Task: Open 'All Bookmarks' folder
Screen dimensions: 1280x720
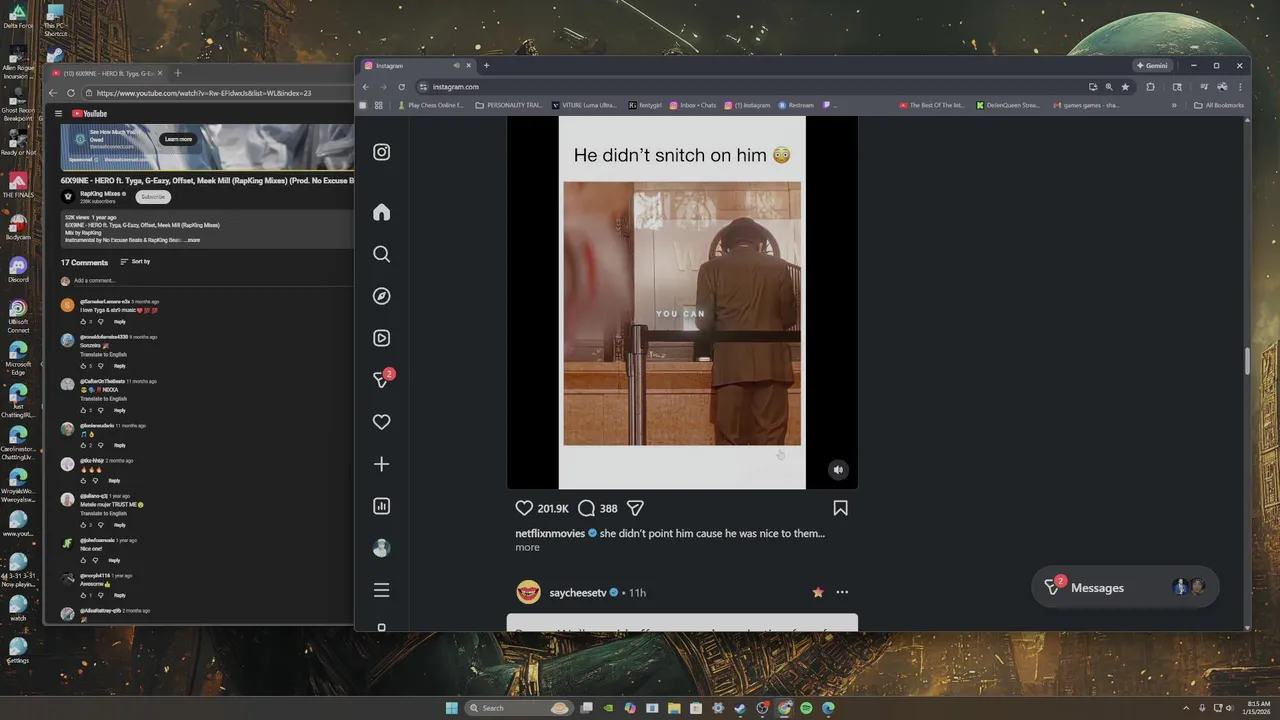Action: (x=1219, y=105)
